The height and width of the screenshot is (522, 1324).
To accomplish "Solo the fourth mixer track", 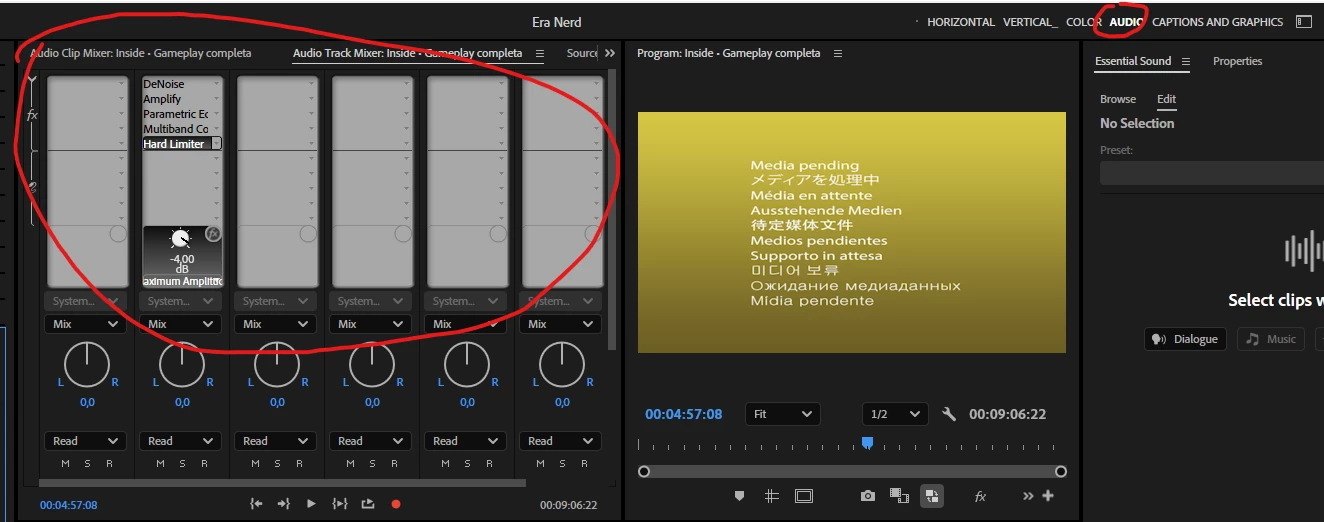I will coord(372,463).
